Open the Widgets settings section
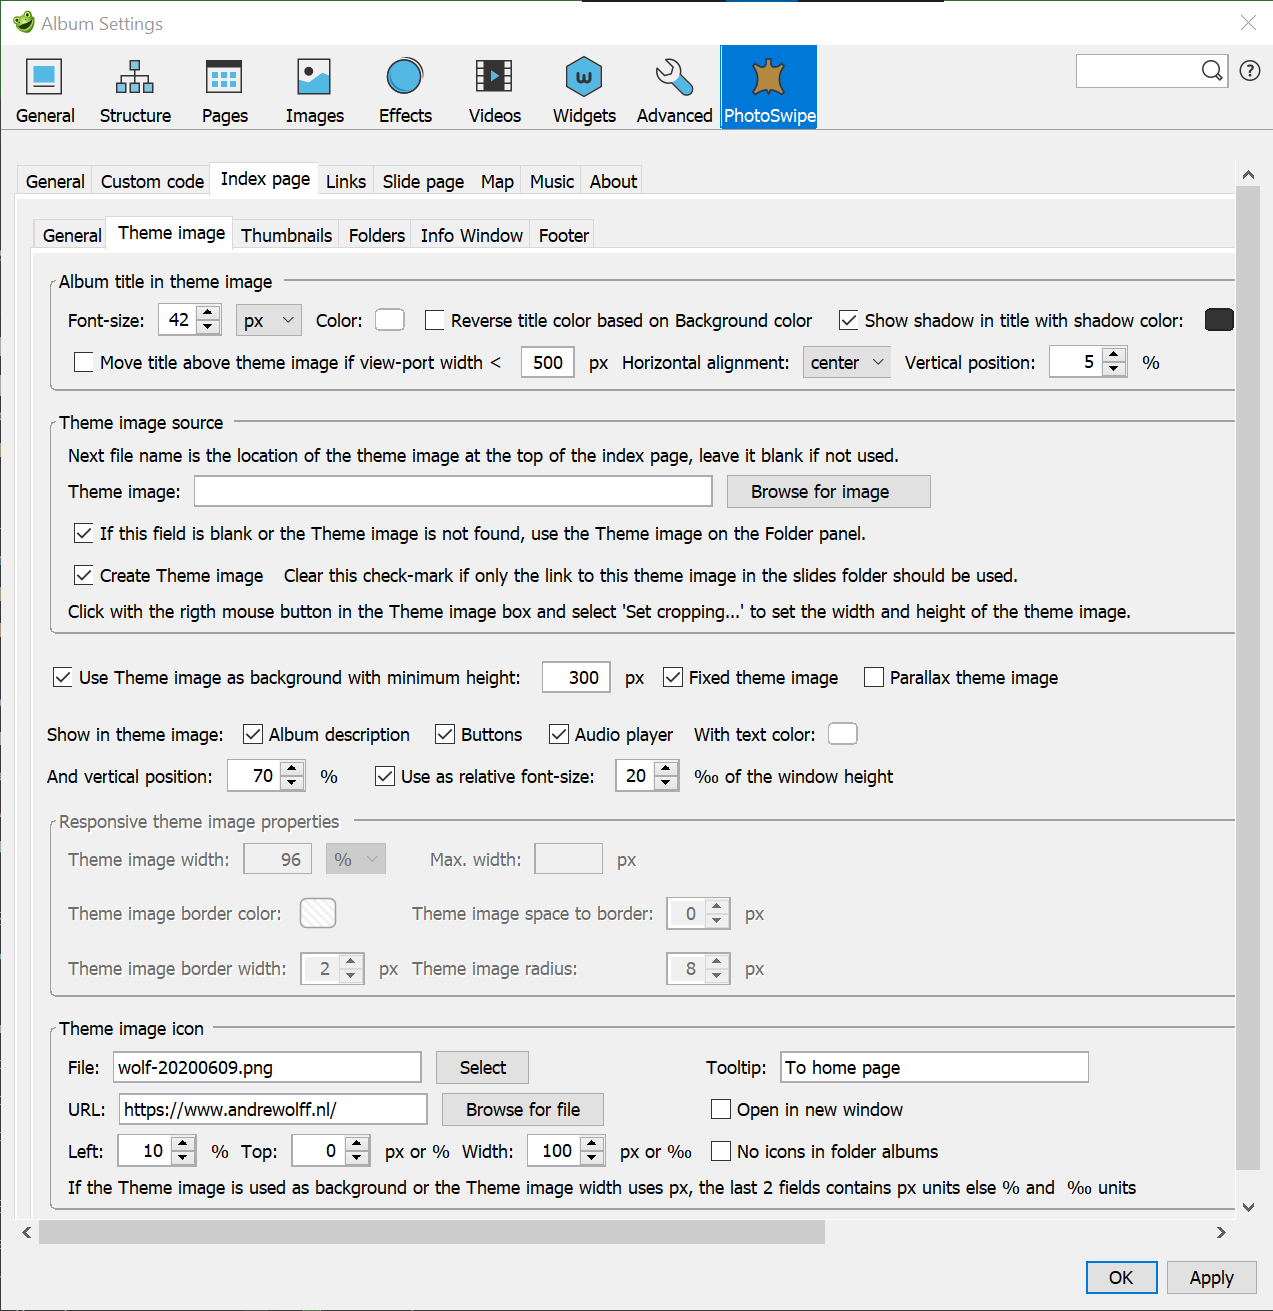Screen dimensions: 1273x1311 point(584,90)
